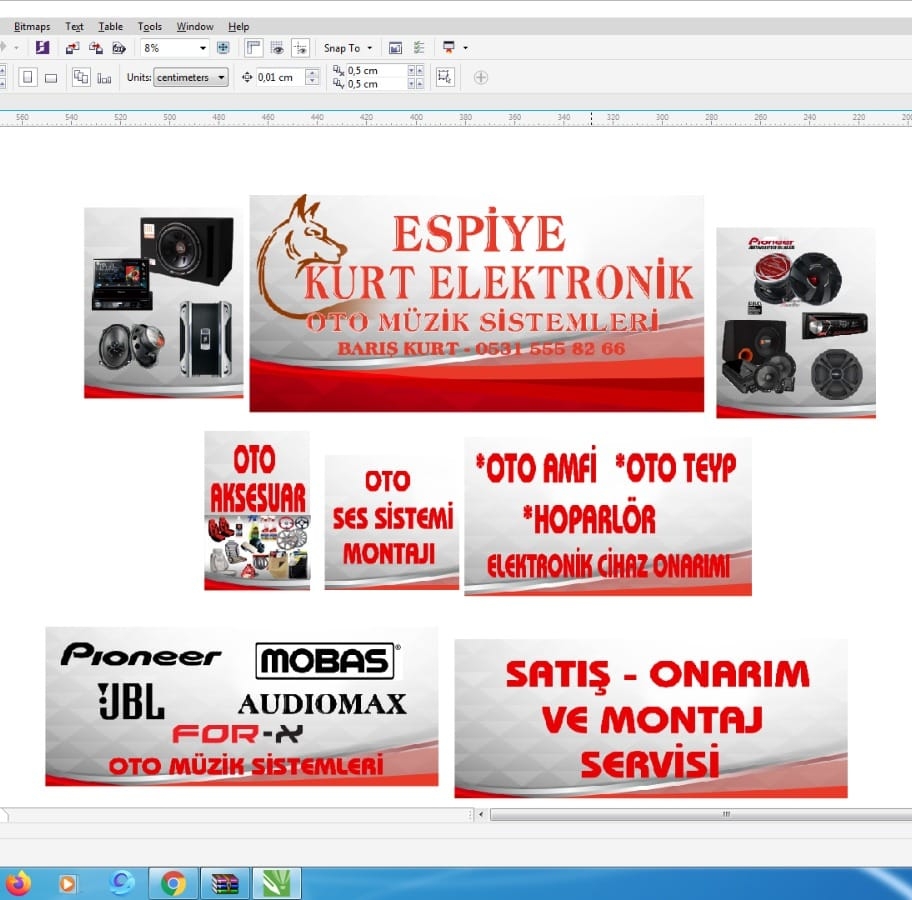
Task: Toggle Treat as filled icon
Action: (445, 77)
